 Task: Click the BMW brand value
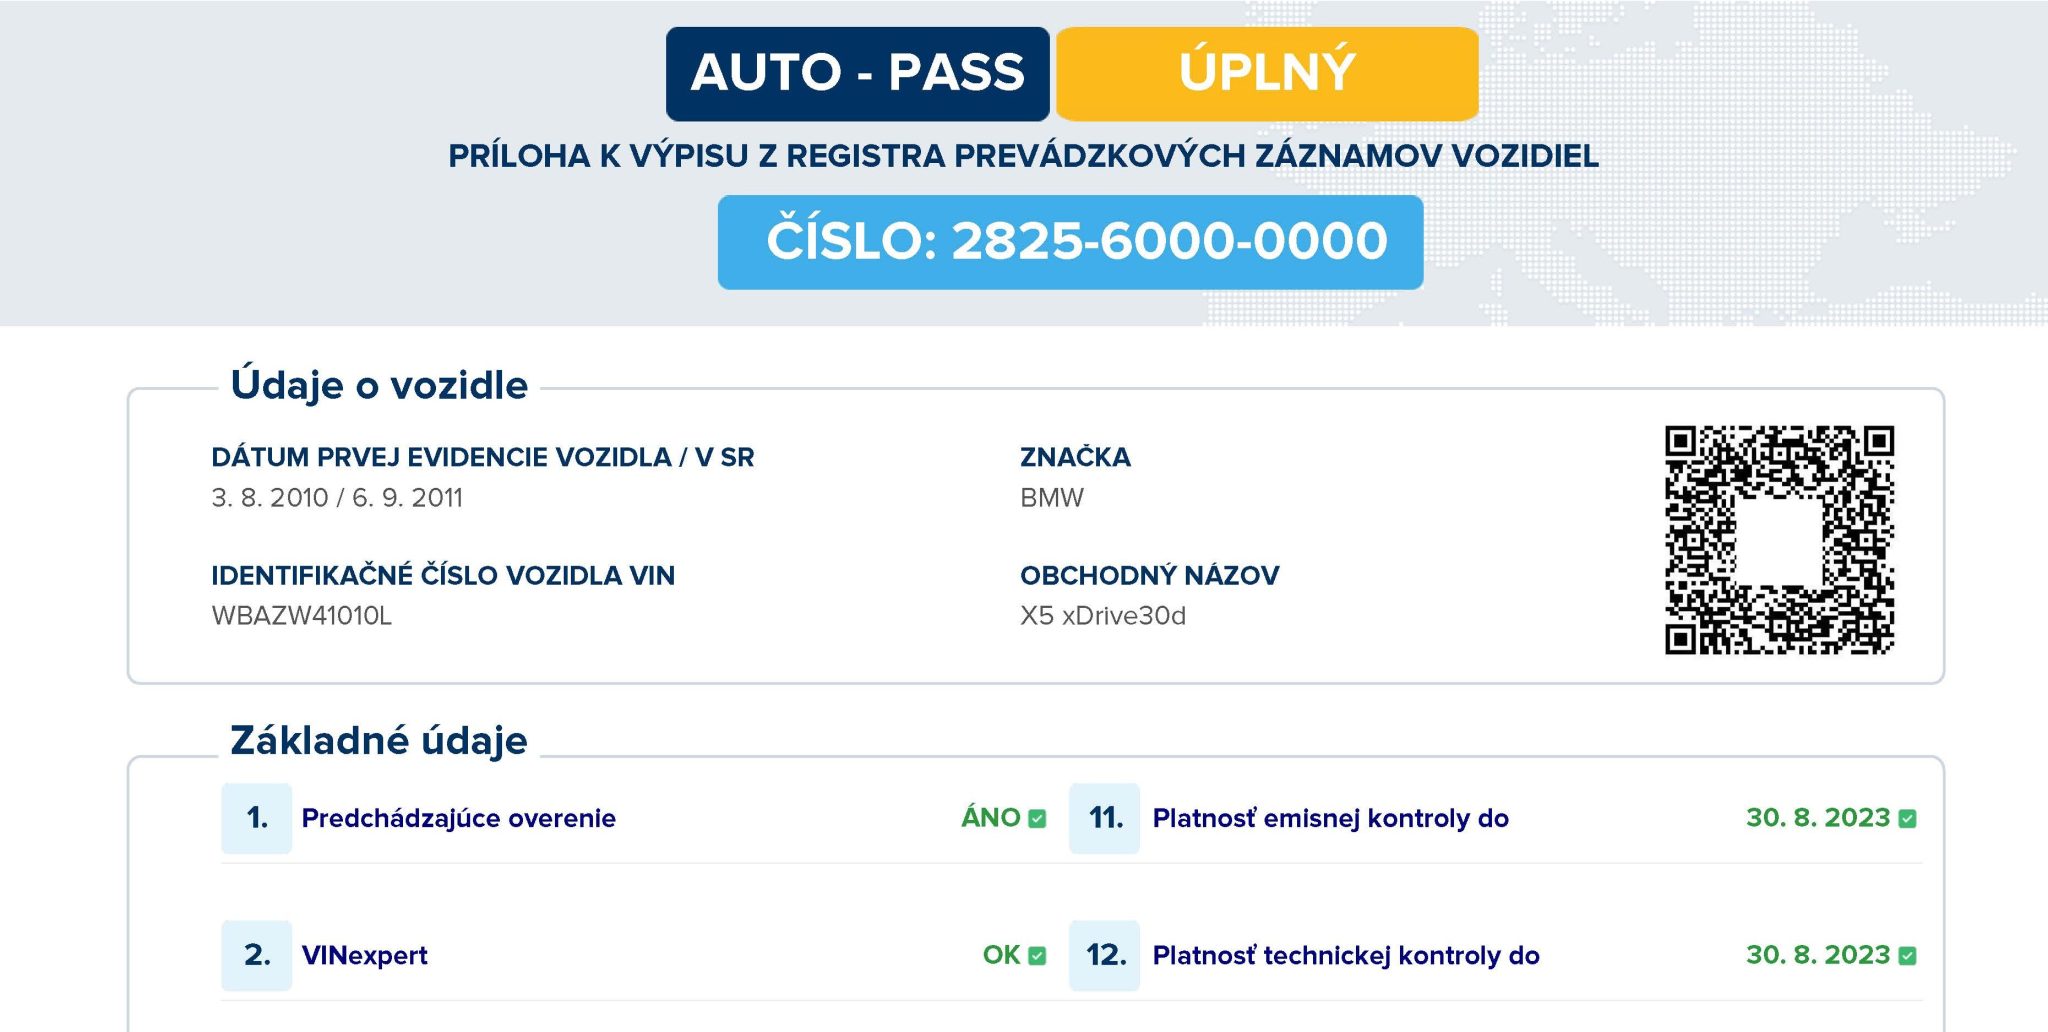point(1051,497)
